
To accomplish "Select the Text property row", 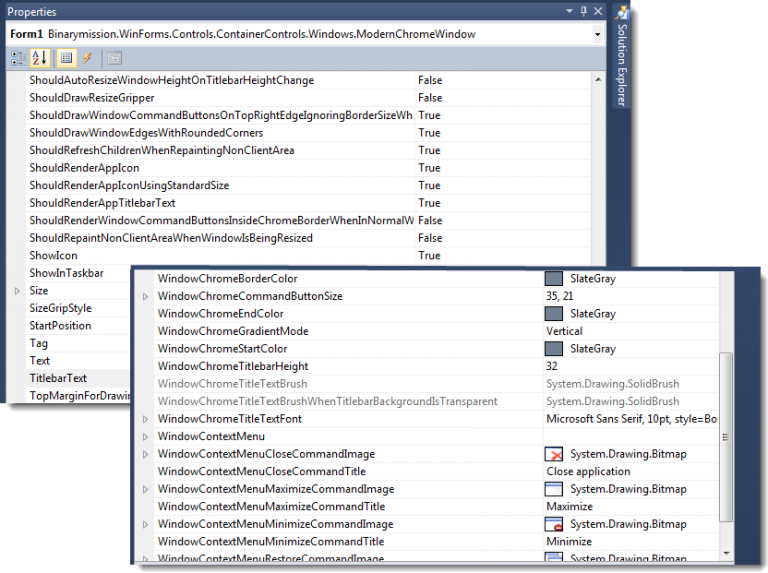I will (x=39, y=361).
